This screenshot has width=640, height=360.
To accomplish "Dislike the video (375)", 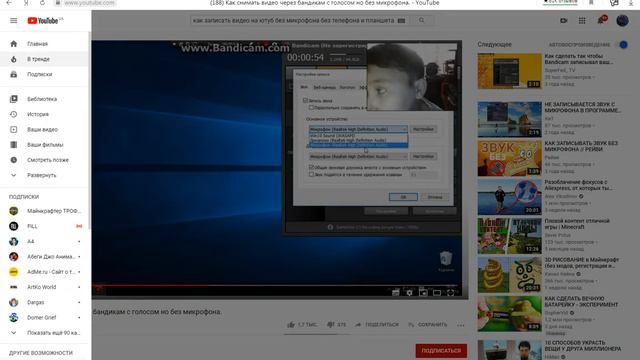I will pos(336,325).
